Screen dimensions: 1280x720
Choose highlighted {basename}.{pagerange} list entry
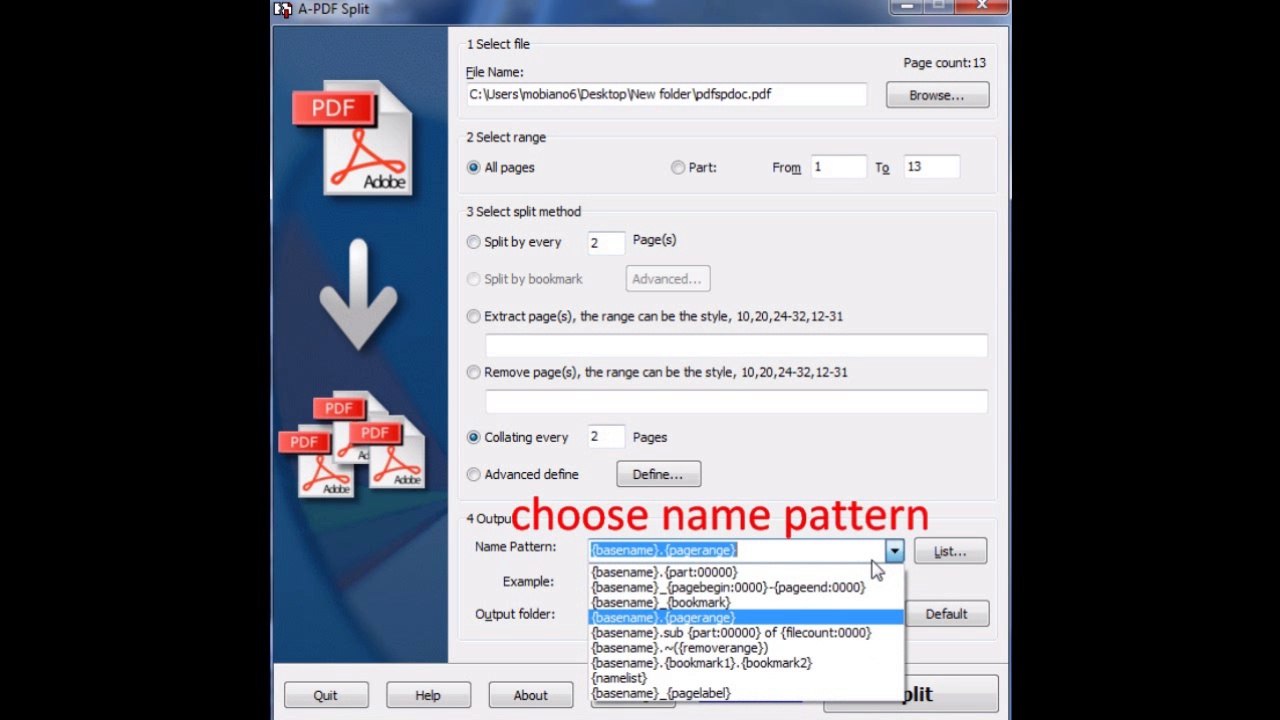point(746,617)
